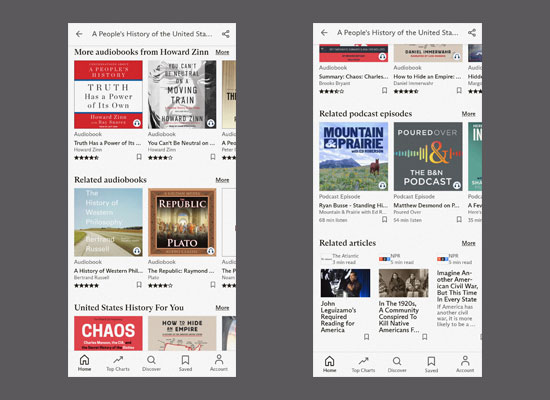This screenshot has height=400, width=550.
Task: Open Top Charts tab in left phone bottom bar
Action: pyautogui.click(x=118, y=363)
